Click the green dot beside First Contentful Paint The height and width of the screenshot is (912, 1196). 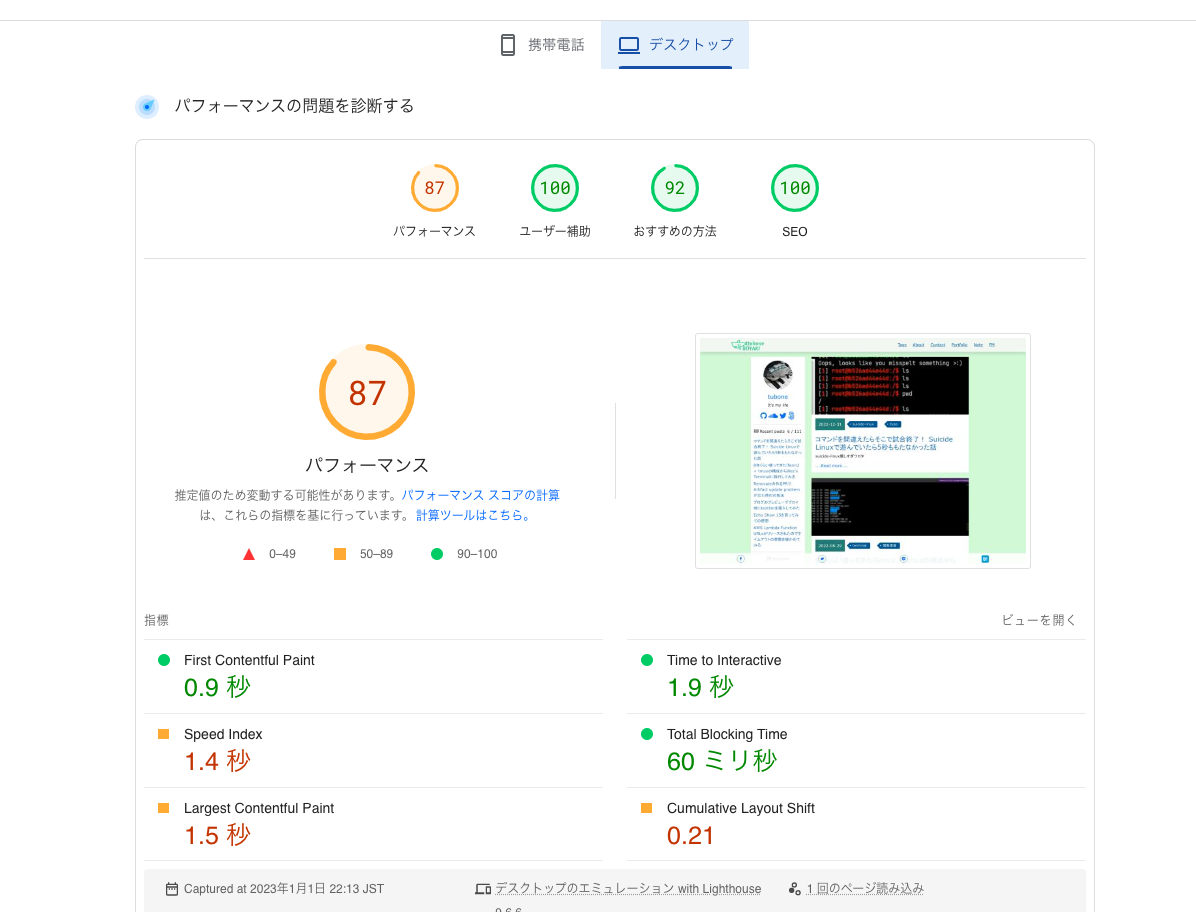164,660
